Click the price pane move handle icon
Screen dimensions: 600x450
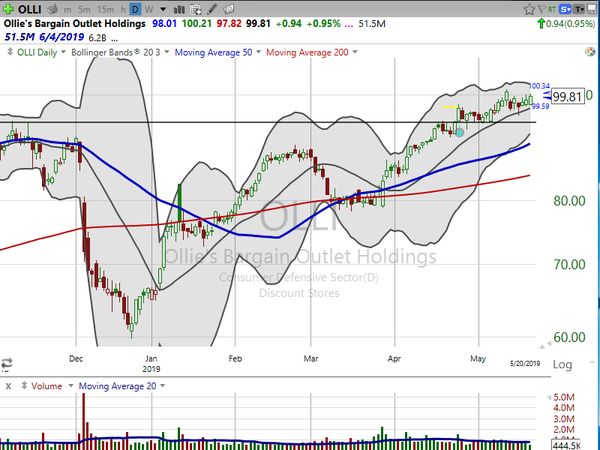click(x=10, y=52)
